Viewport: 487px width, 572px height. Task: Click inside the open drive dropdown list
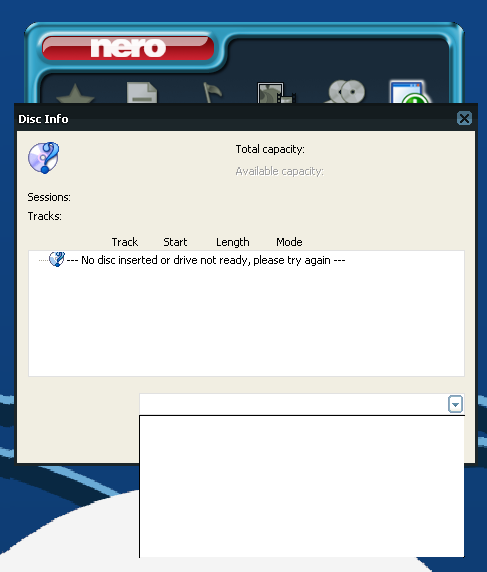tap(302, 486)
